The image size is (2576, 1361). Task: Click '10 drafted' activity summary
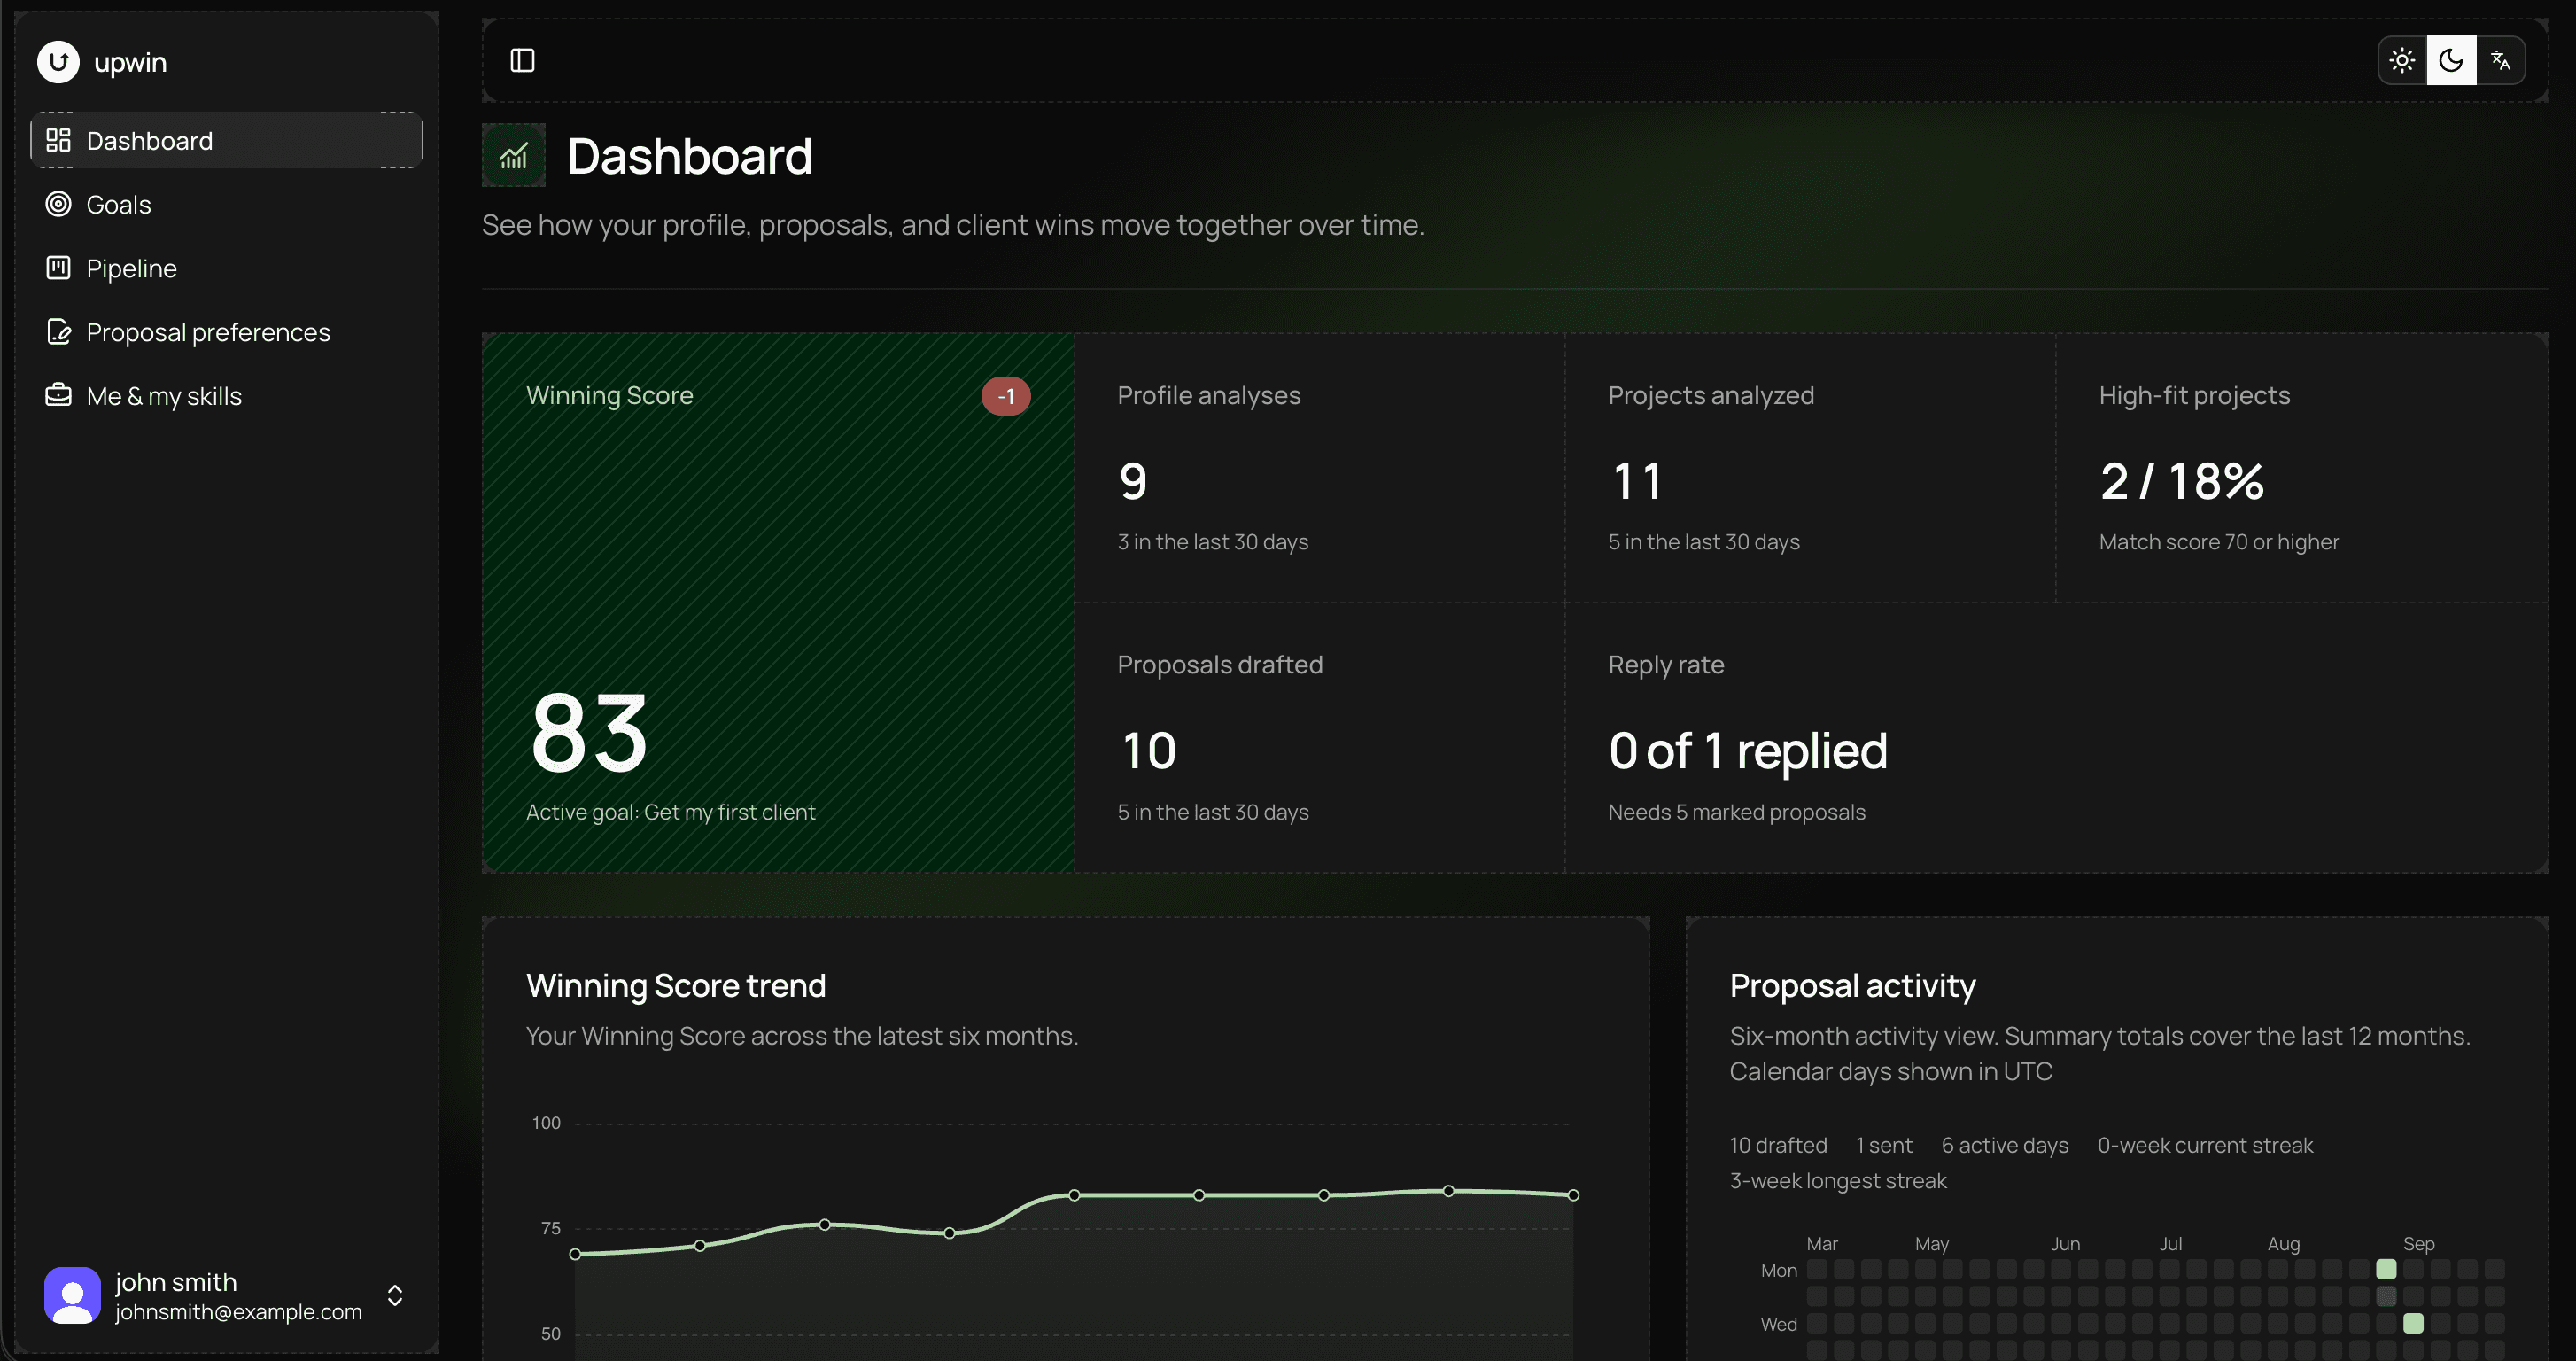click(x=1778, y=1145)
